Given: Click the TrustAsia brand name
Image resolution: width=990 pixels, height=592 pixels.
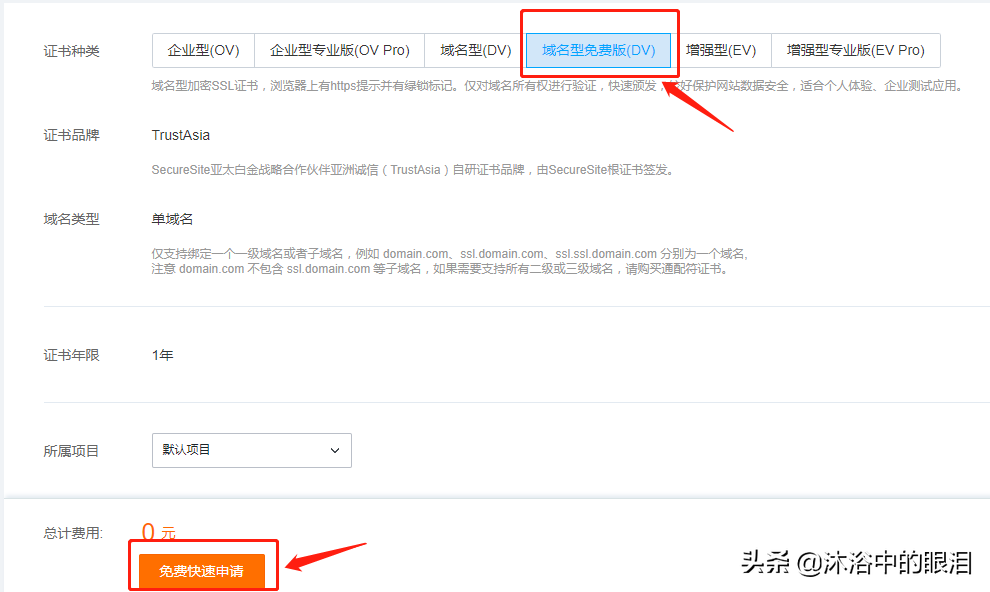Looking at the screenshot, I should (x=181, y=135).
